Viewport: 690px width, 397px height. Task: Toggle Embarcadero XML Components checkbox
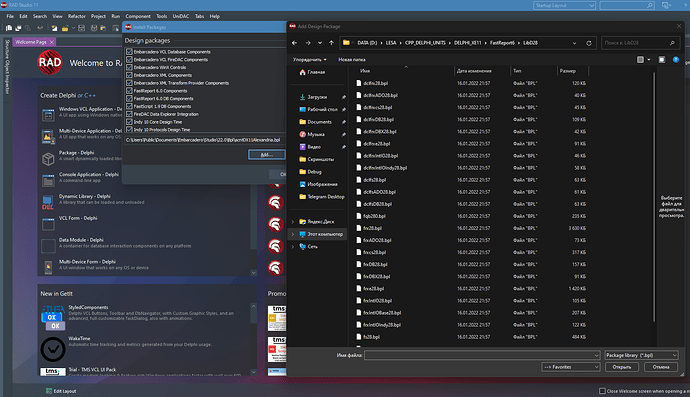point(129,75)
